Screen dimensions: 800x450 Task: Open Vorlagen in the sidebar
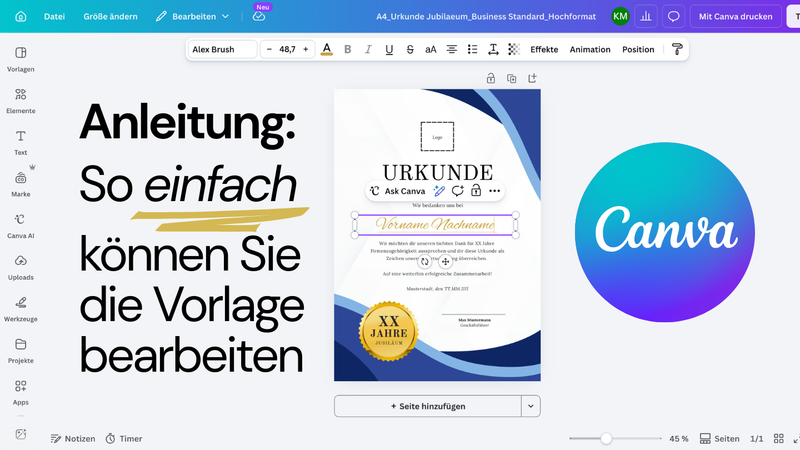[x=21, y=59]
